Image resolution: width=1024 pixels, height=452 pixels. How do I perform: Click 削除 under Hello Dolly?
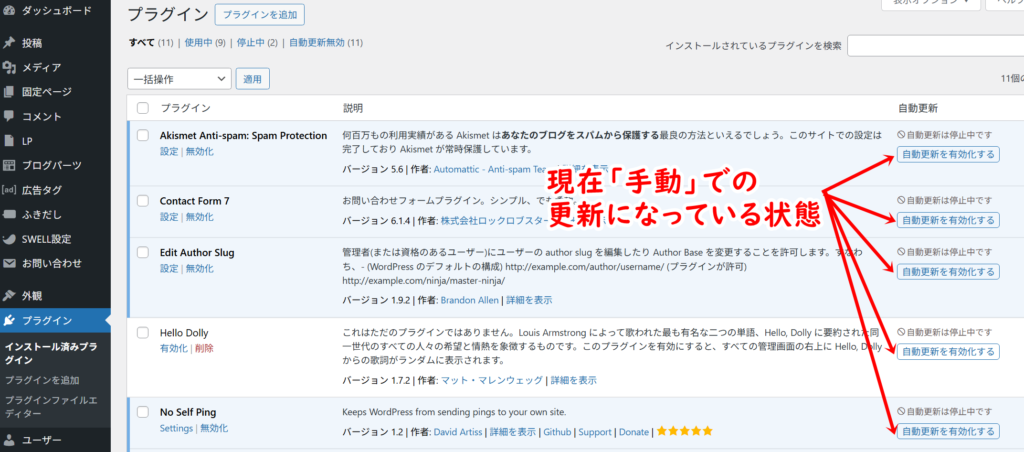(x=204, y=349)
